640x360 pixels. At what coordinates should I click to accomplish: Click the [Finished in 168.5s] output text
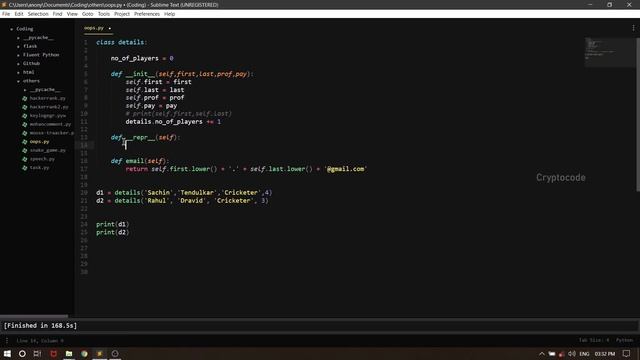[40, 326]
